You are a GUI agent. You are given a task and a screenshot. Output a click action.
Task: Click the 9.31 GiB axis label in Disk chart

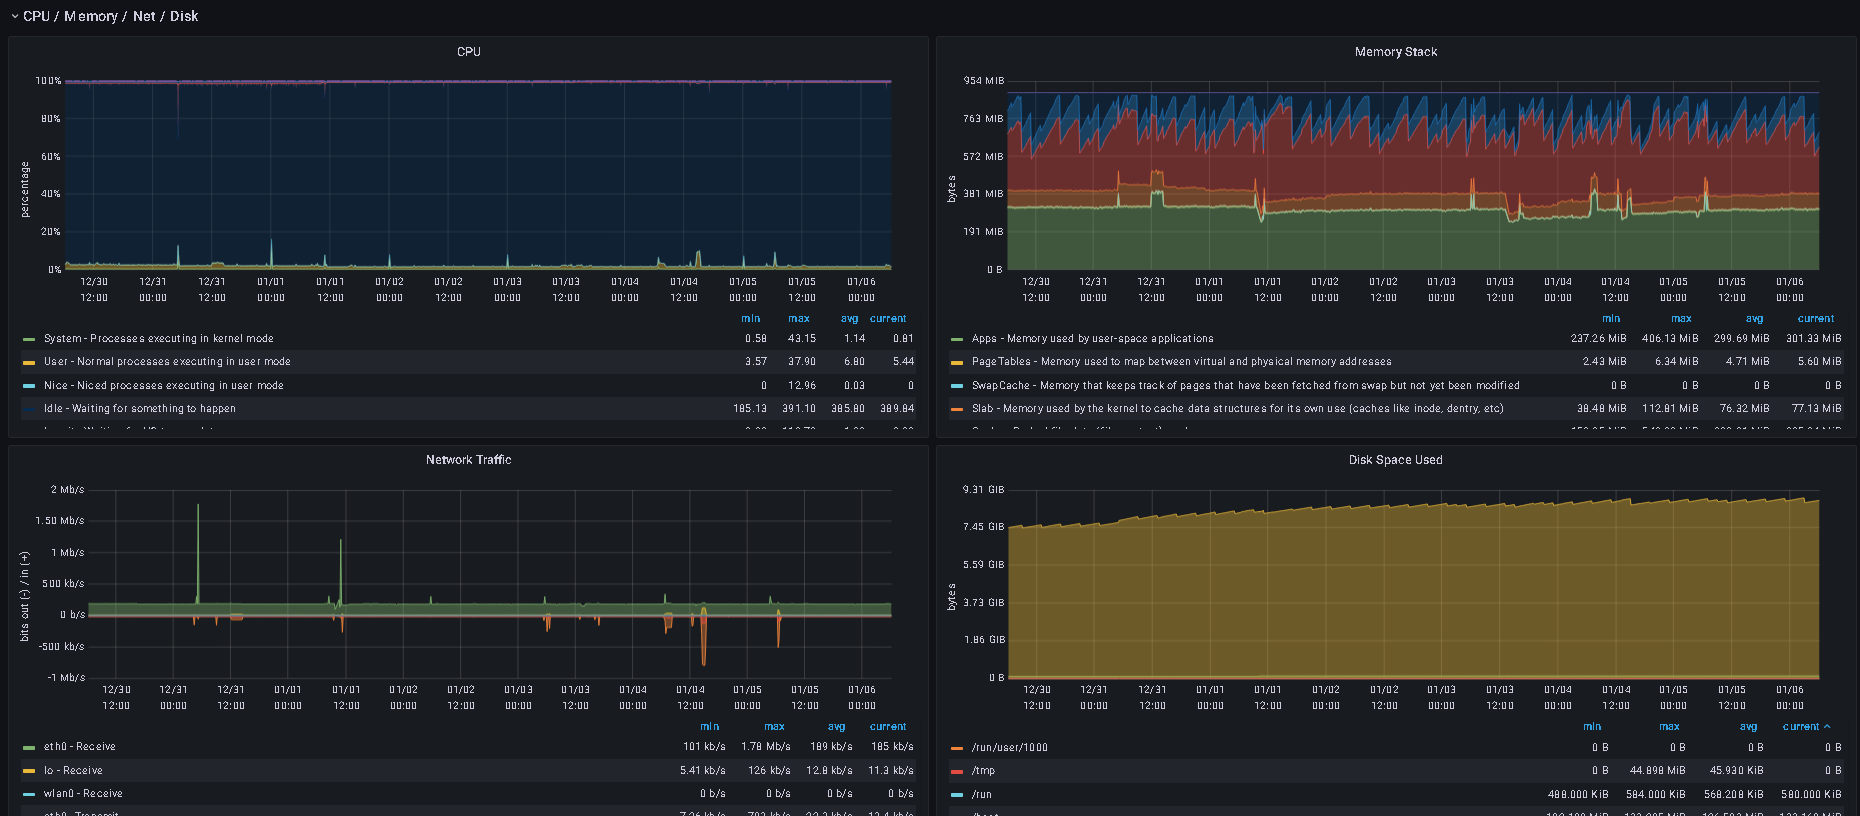[x=984, y=490]
